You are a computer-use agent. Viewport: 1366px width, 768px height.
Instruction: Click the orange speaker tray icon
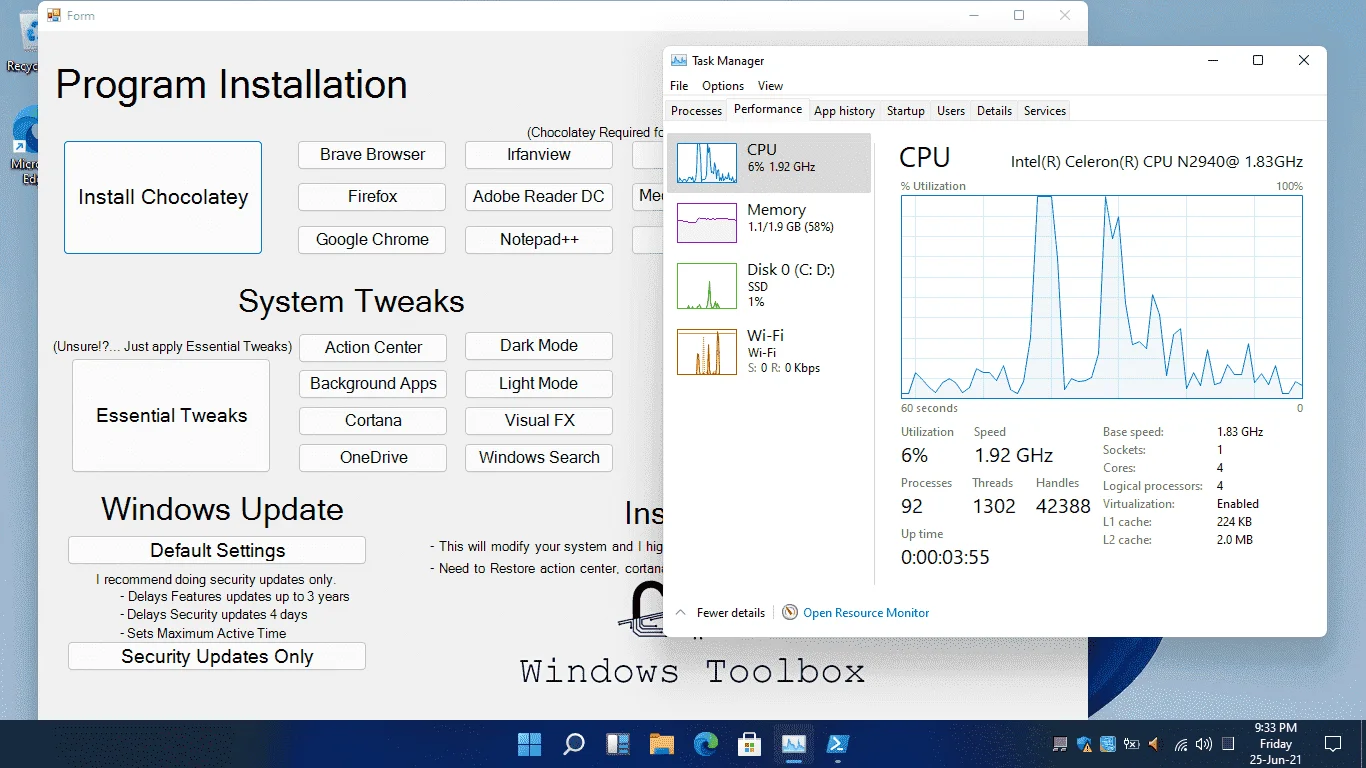point(1155,744)
